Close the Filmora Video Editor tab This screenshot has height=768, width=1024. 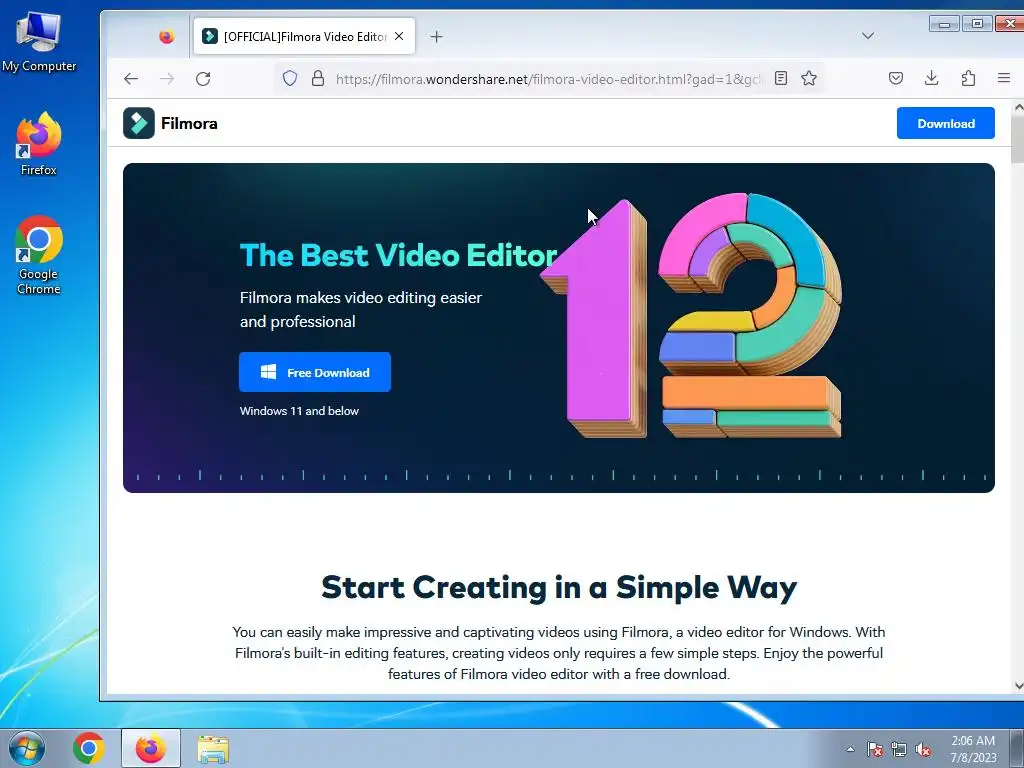tap(399, 37)
